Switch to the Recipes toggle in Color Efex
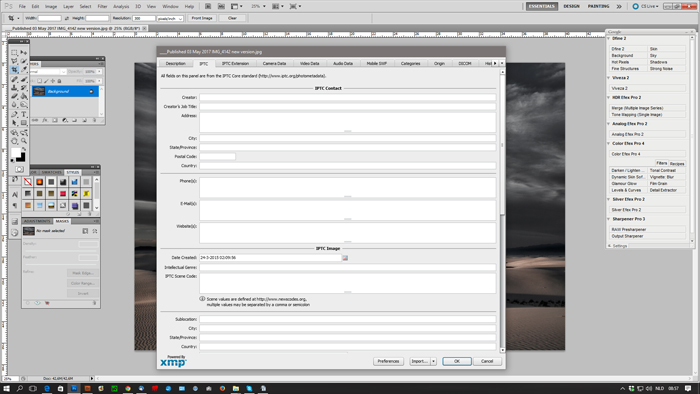This screenshot has height=394, width=700. point(677,164)
